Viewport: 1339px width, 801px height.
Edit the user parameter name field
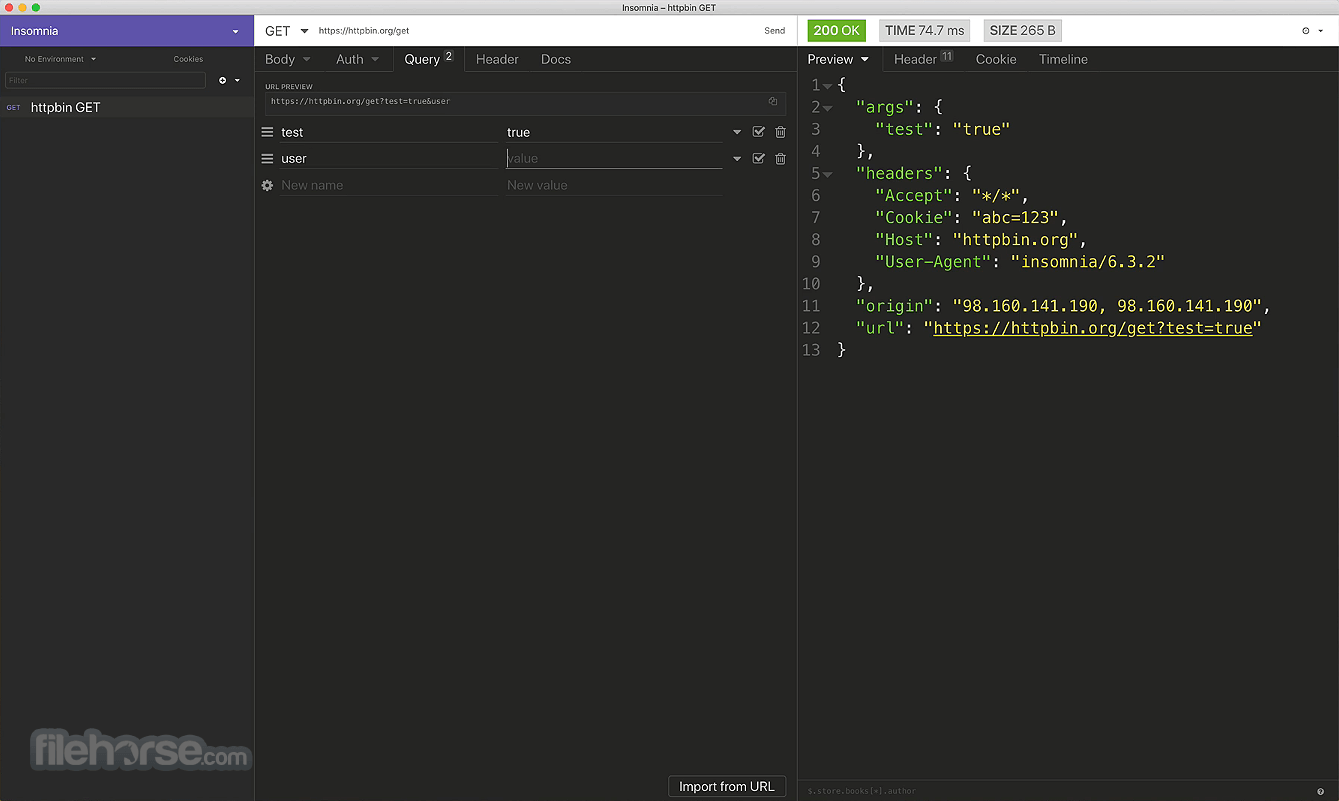[388, 158]
